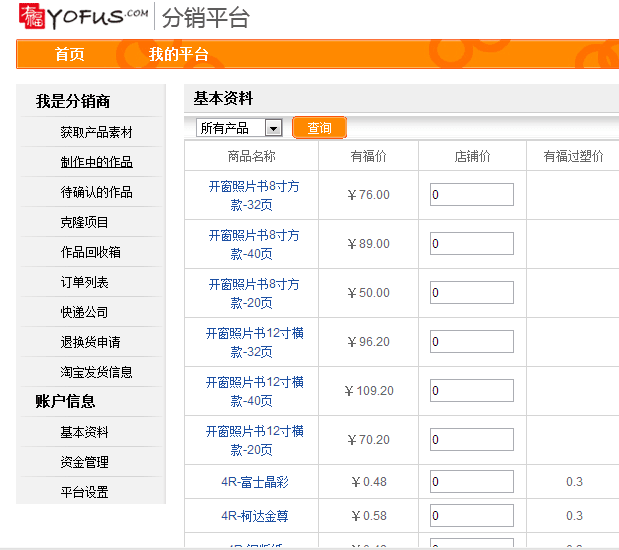Open 作品回收箱 sidebar link
The width and height of the screenshot is (619, 550).
pos(90,252)
